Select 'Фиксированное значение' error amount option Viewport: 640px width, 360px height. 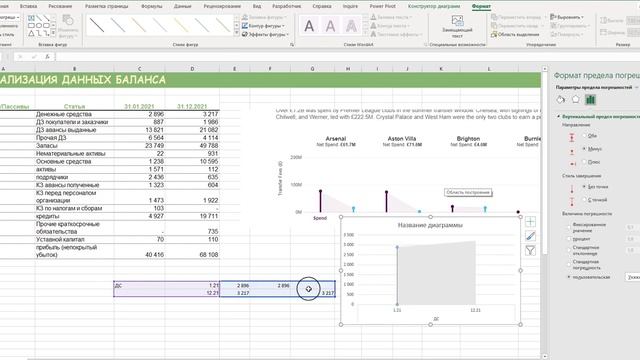coord(569,227)
